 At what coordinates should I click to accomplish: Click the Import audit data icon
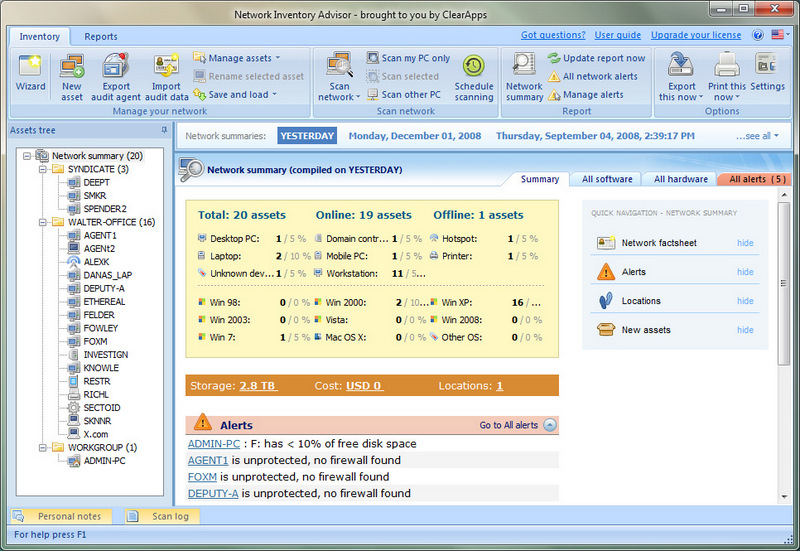(166, 66)
